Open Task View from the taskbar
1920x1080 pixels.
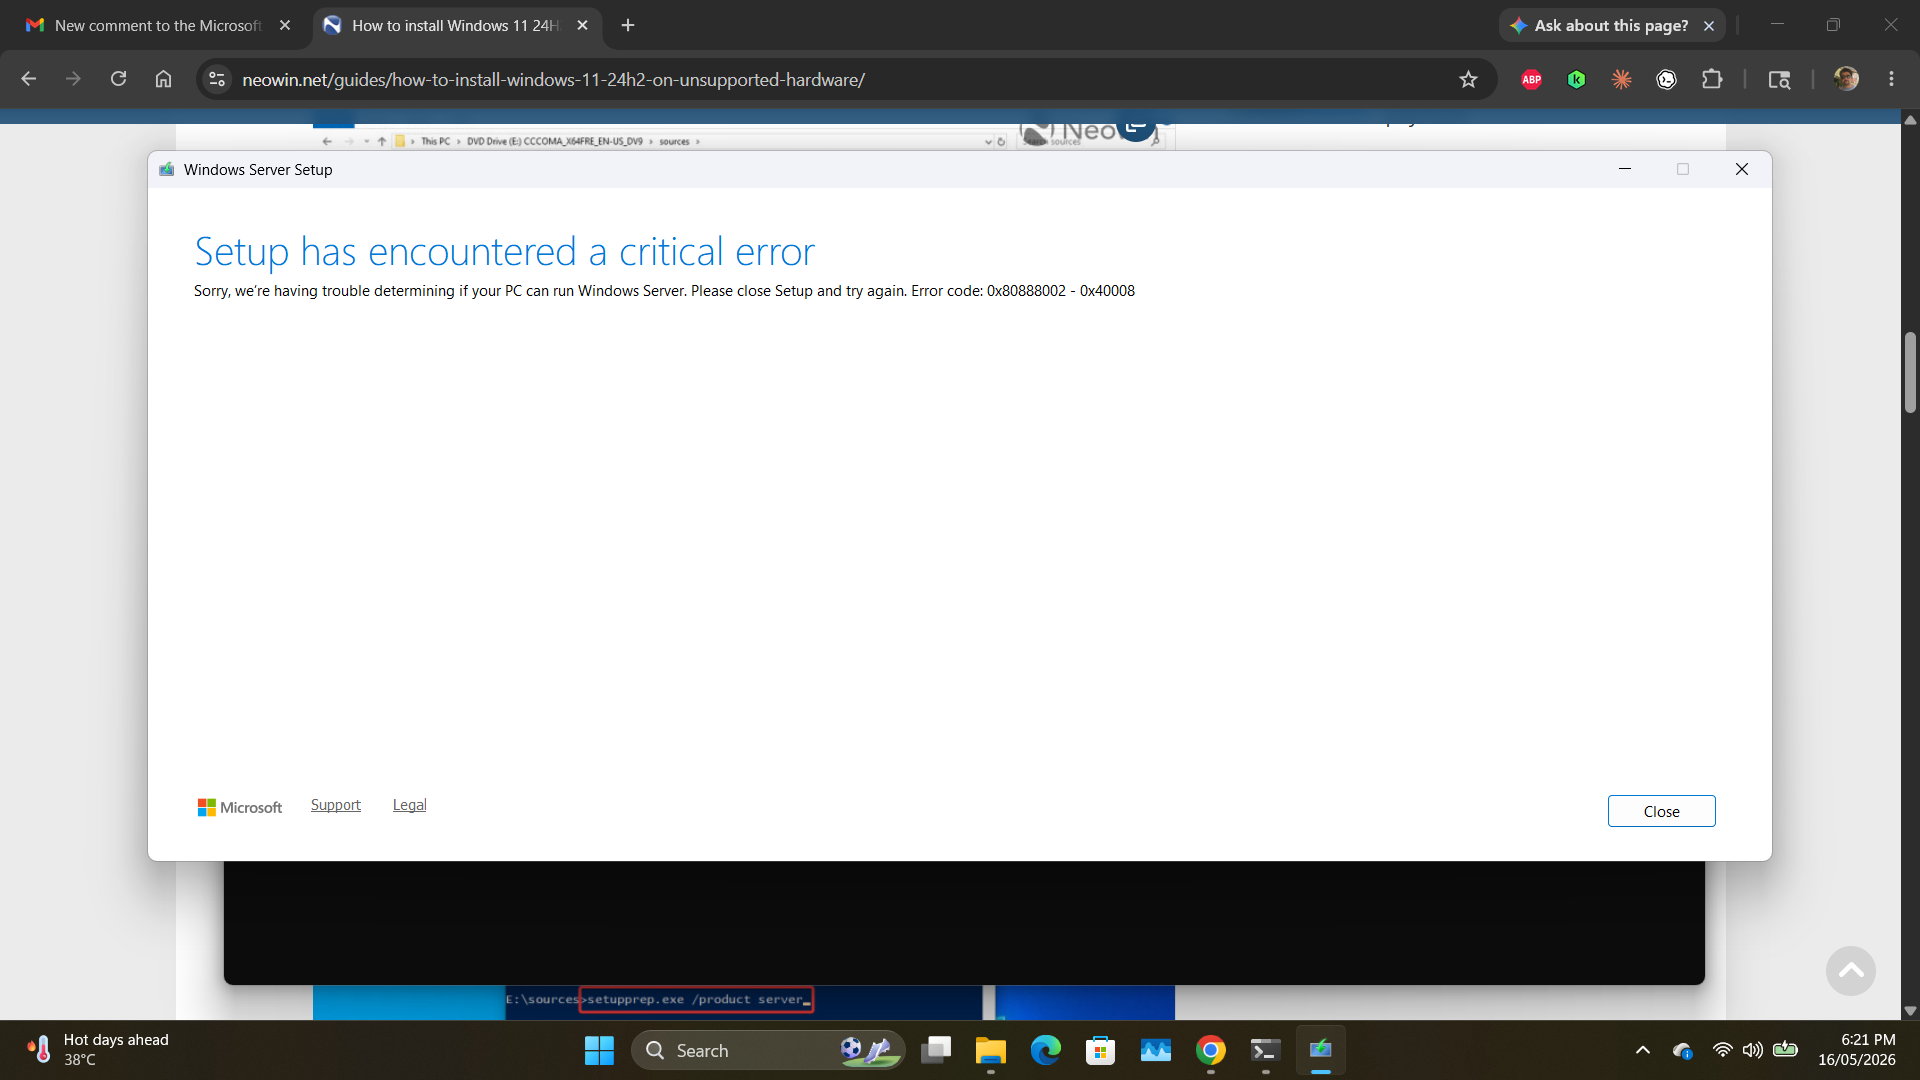936,1050
